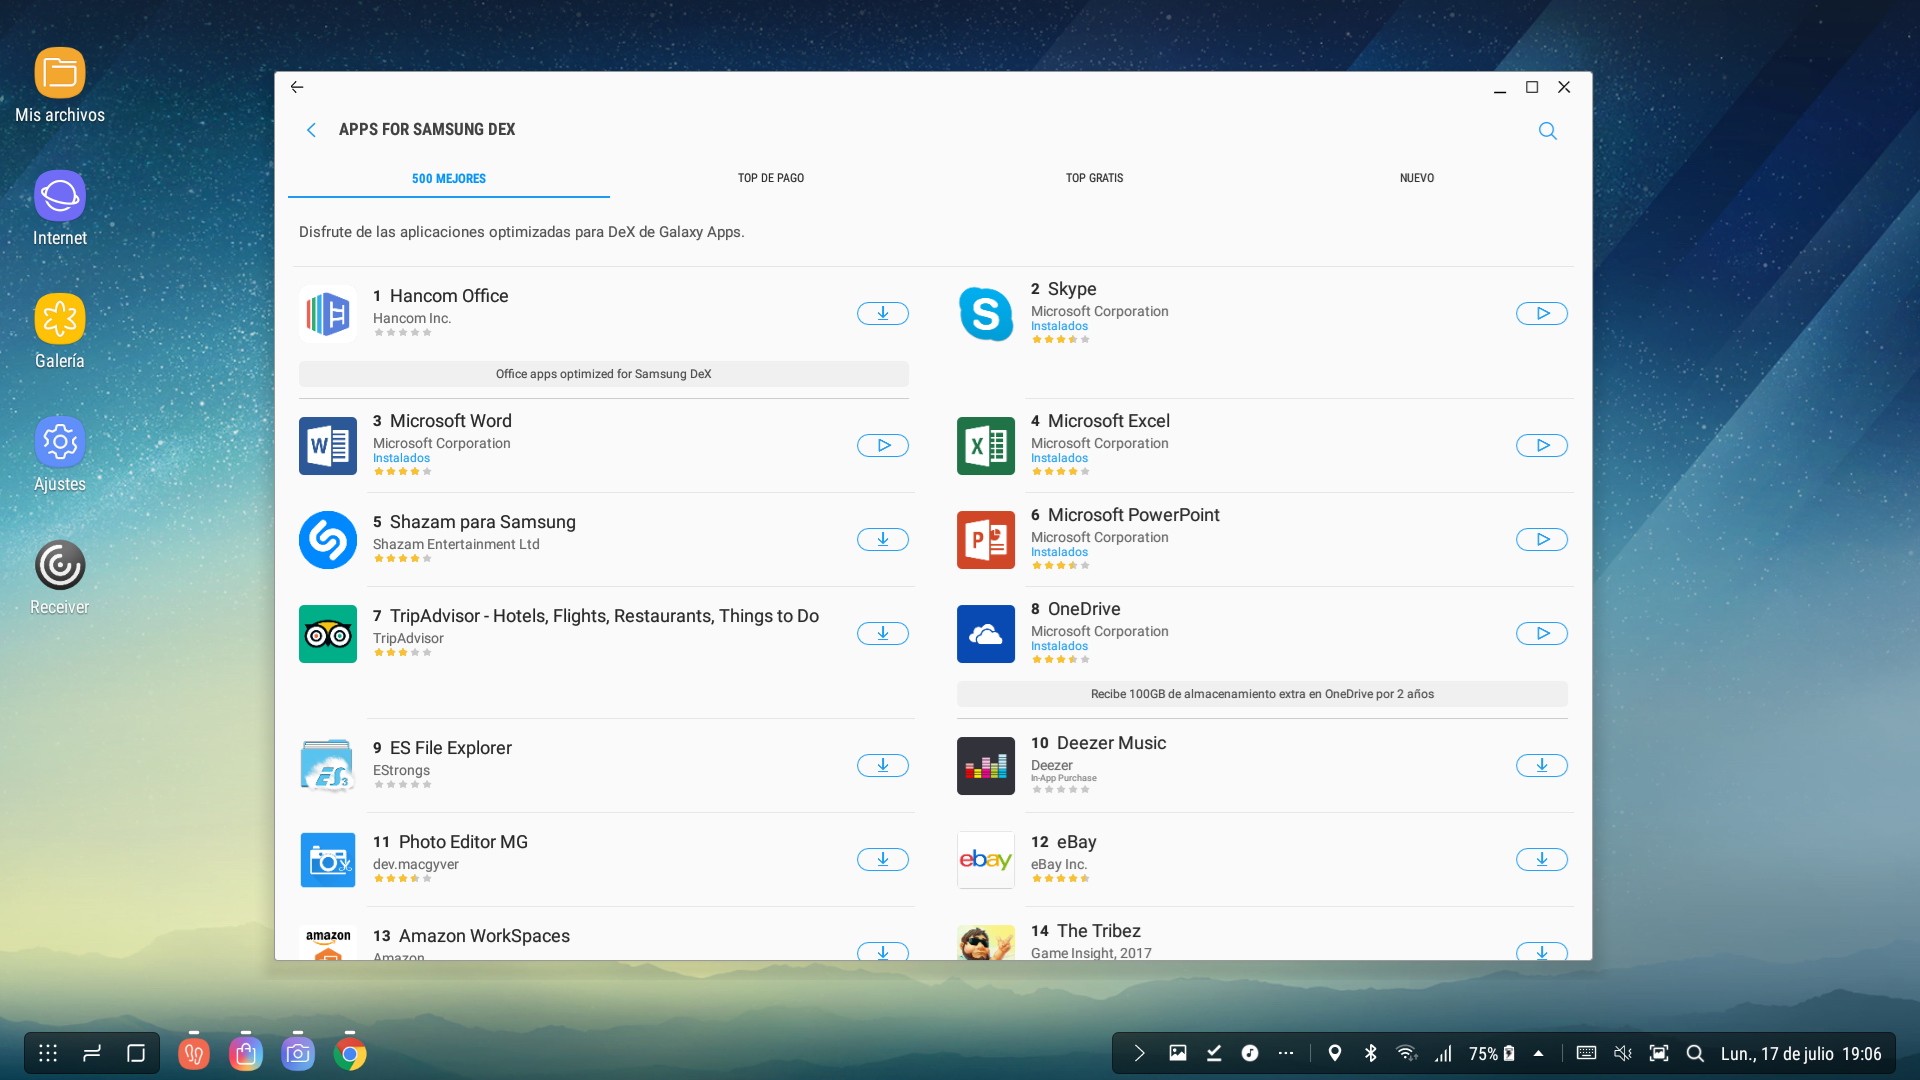The width and height of the screenshot is (1920, 1080).
Task: Open Galaxy Apps from the taskbar
Action: pyautogui.click(x=246, y=1054)
